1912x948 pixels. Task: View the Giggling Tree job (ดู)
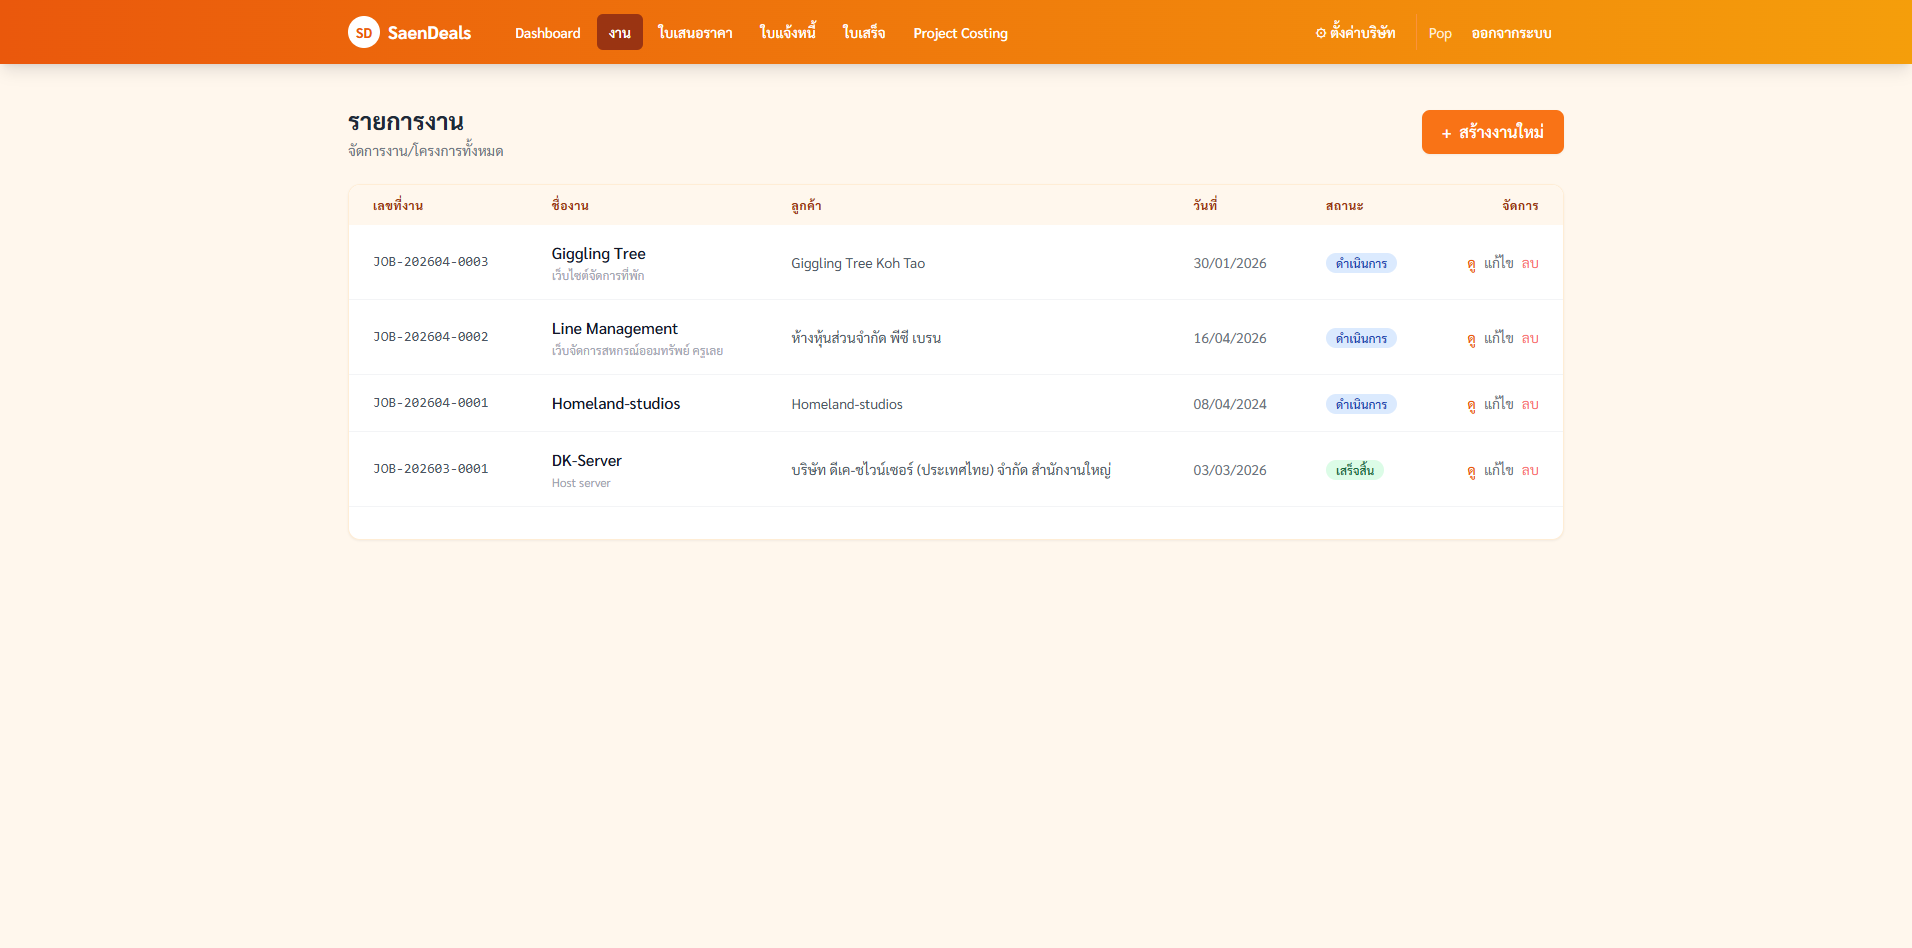1471,264
